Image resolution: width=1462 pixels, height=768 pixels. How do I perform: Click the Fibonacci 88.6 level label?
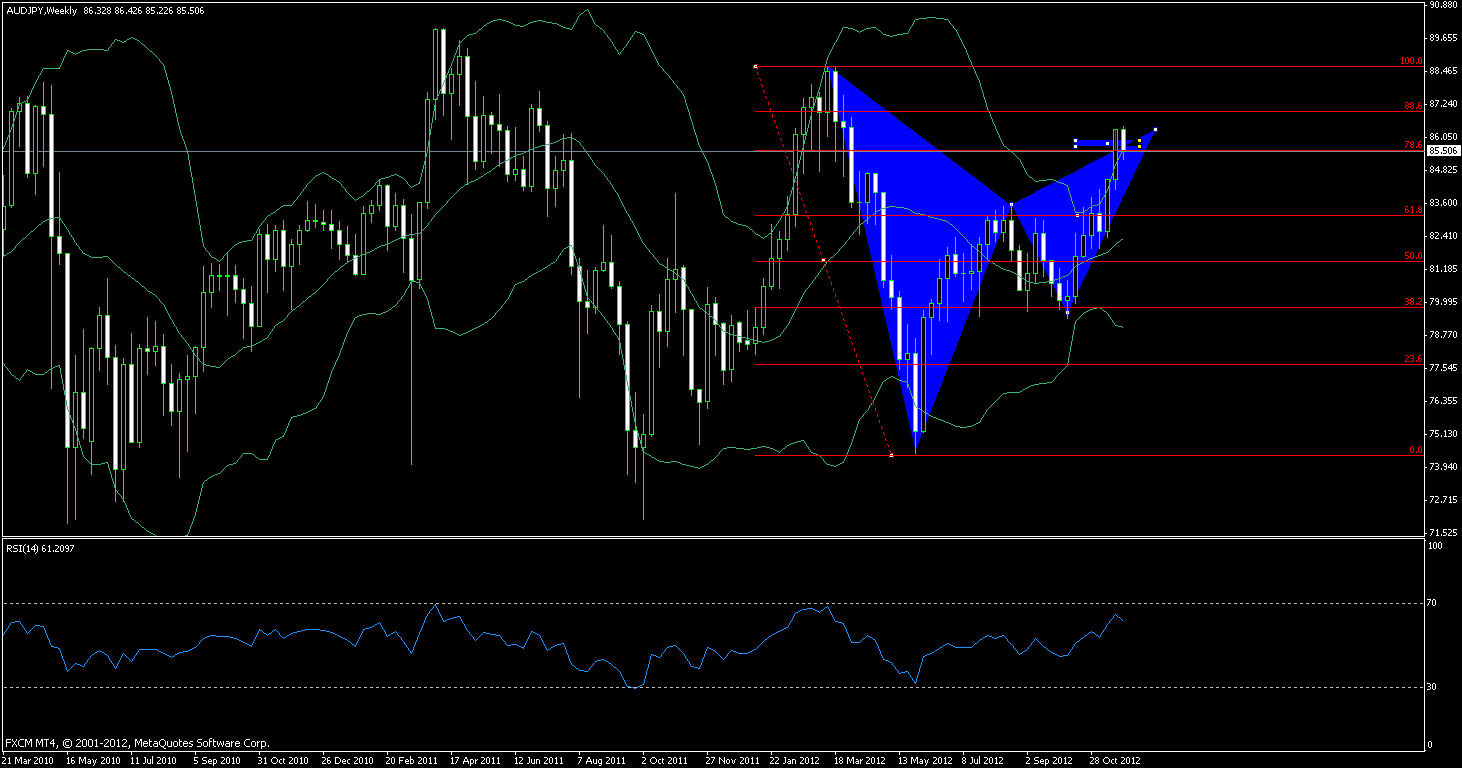tap(1413, 106)
